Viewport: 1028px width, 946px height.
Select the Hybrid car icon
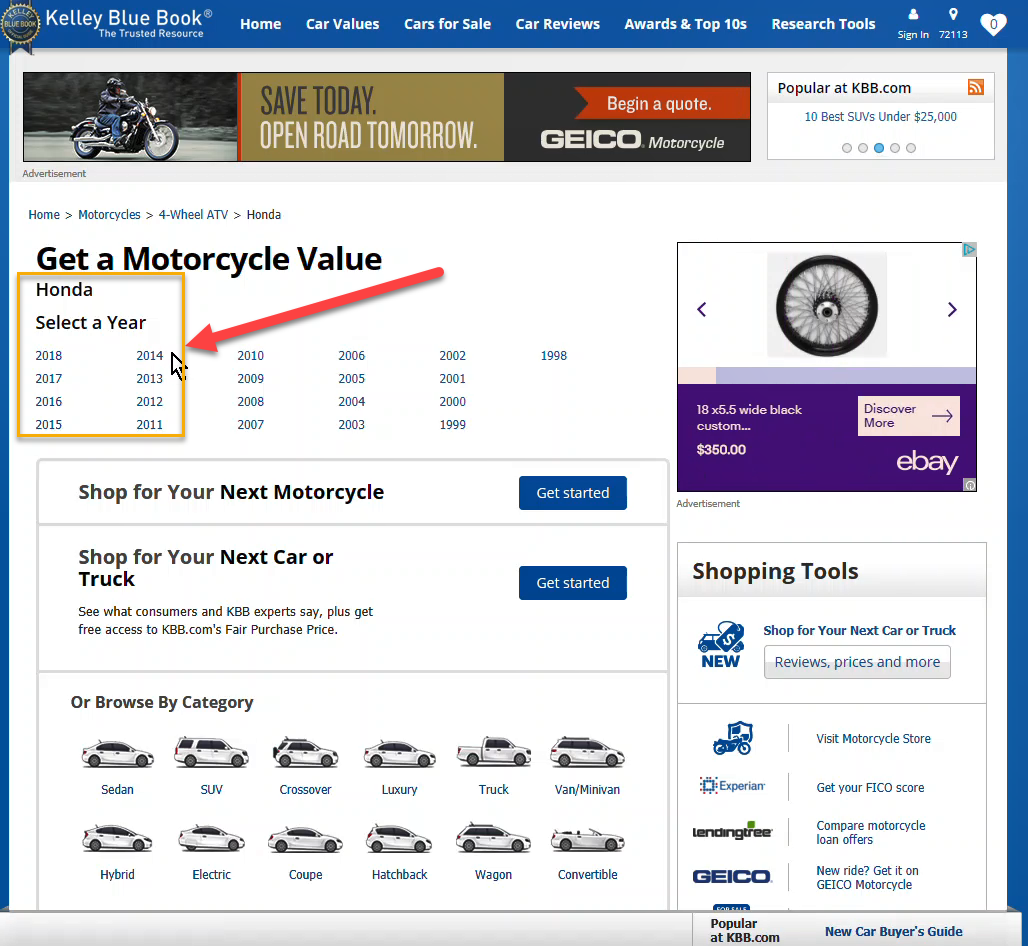tap(117, 839)
